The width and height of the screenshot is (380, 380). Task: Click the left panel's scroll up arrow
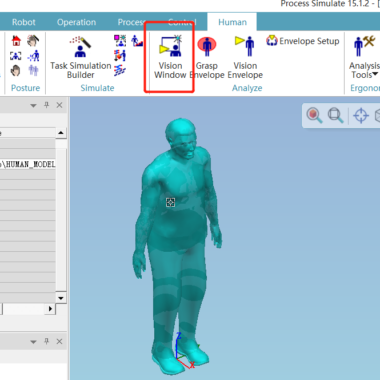[61, 133]
